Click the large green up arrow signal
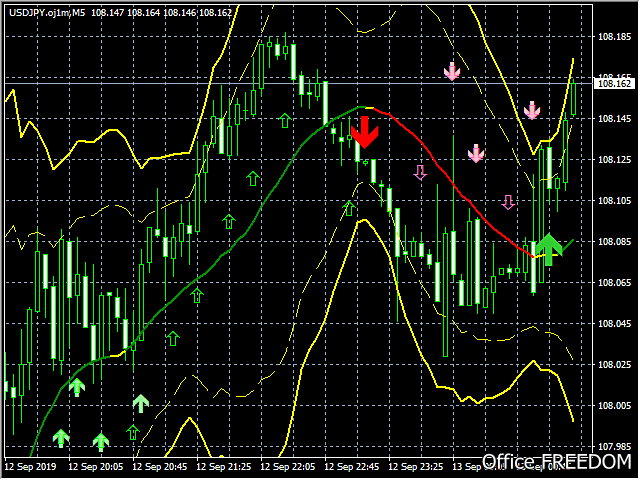Screen dimensions: 640x480 [x=549, y=249]
